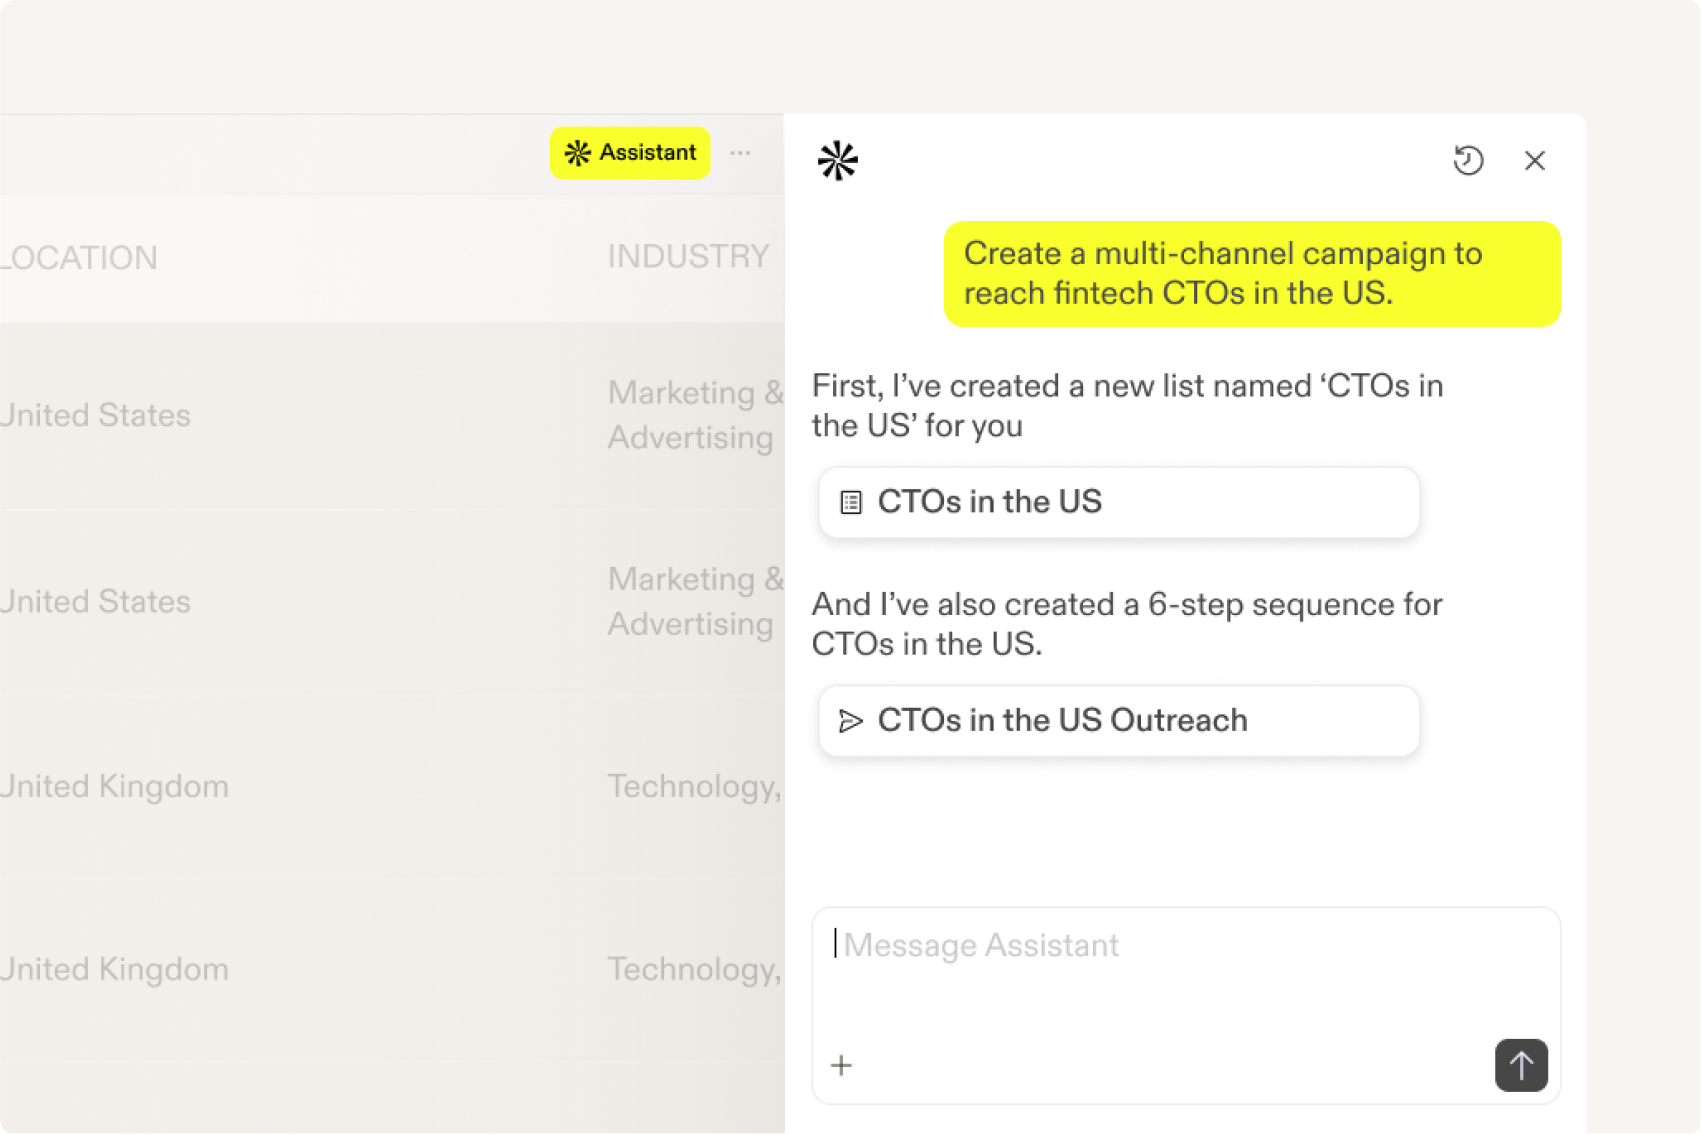Viewport: 1702px width, 1135px height.
Task: Click the Location column header
Action: (80, 258)
